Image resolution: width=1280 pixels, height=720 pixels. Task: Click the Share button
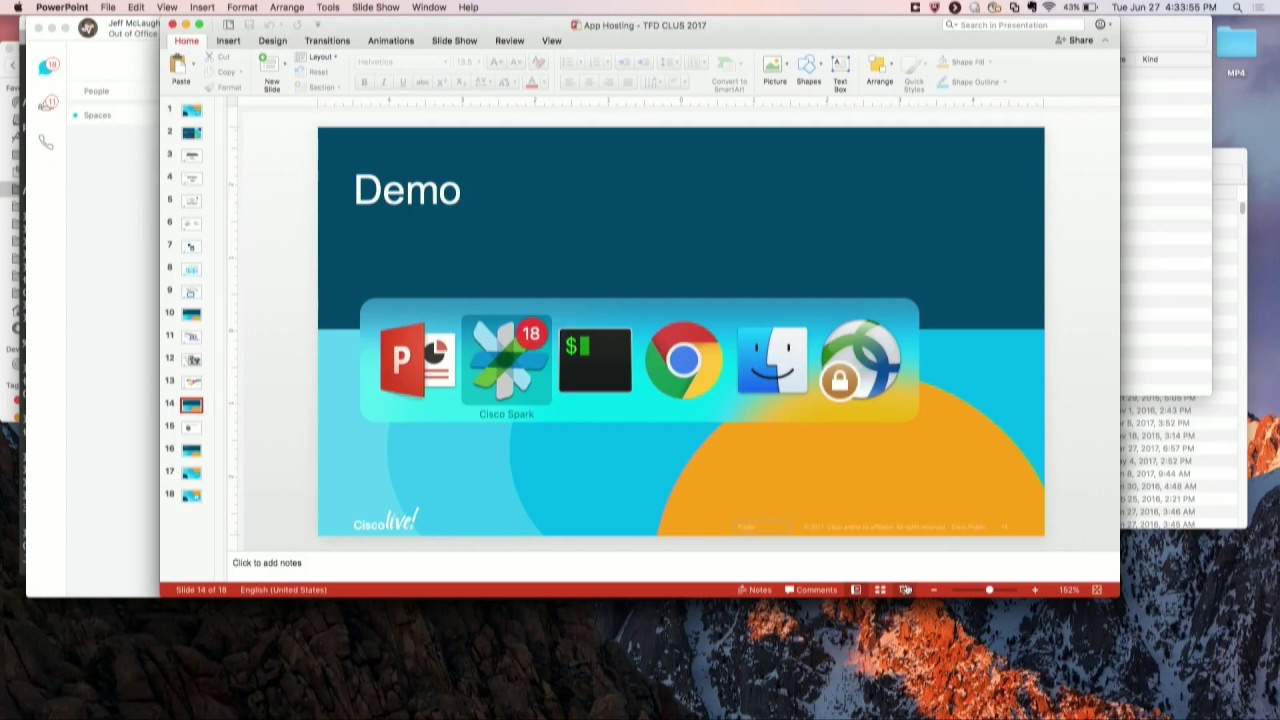tap(1075, 41)
